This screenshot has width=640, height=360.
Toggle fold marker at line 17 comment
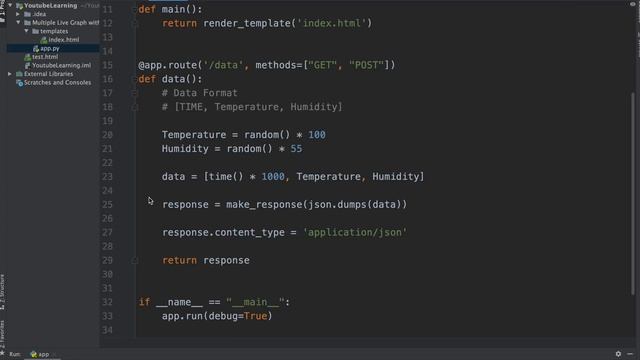tap(135, 93)
